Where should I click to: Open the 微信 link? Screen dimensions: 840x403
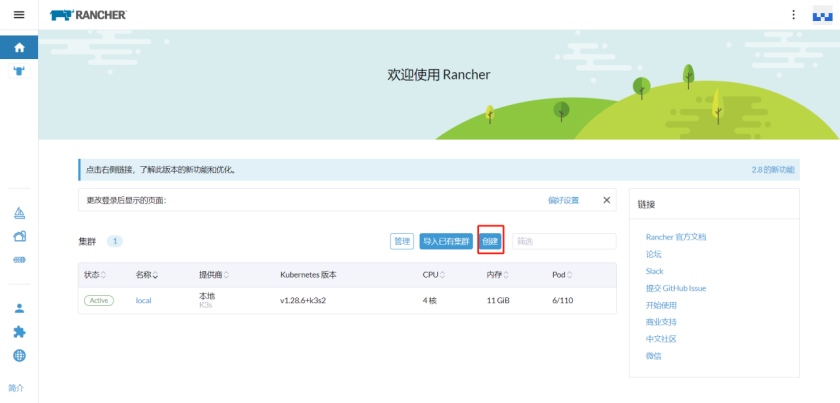(x=654, y=356)
